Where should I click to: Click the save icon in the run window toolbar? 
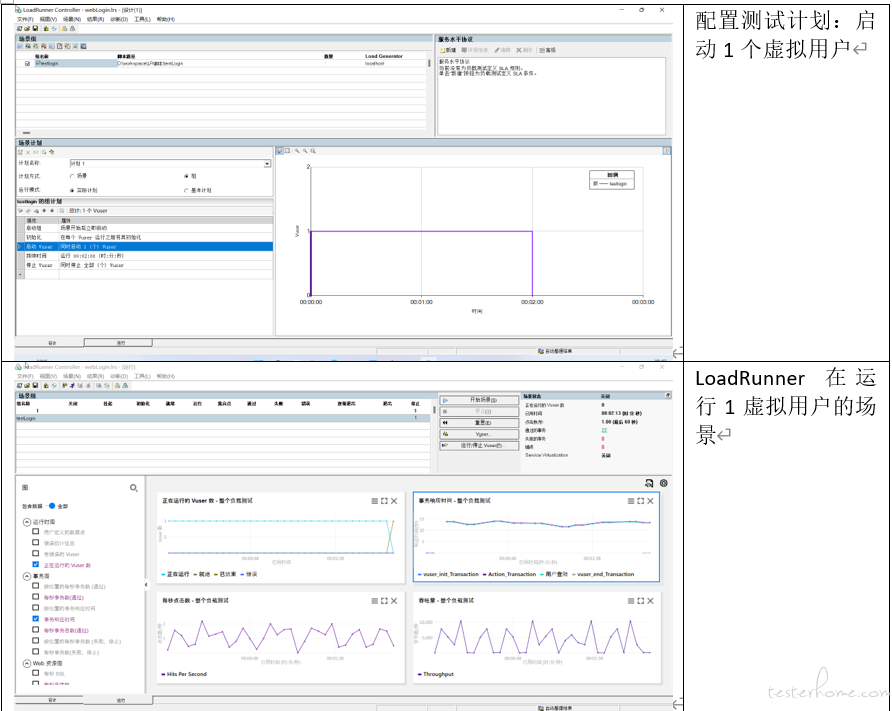coord(35,386)
